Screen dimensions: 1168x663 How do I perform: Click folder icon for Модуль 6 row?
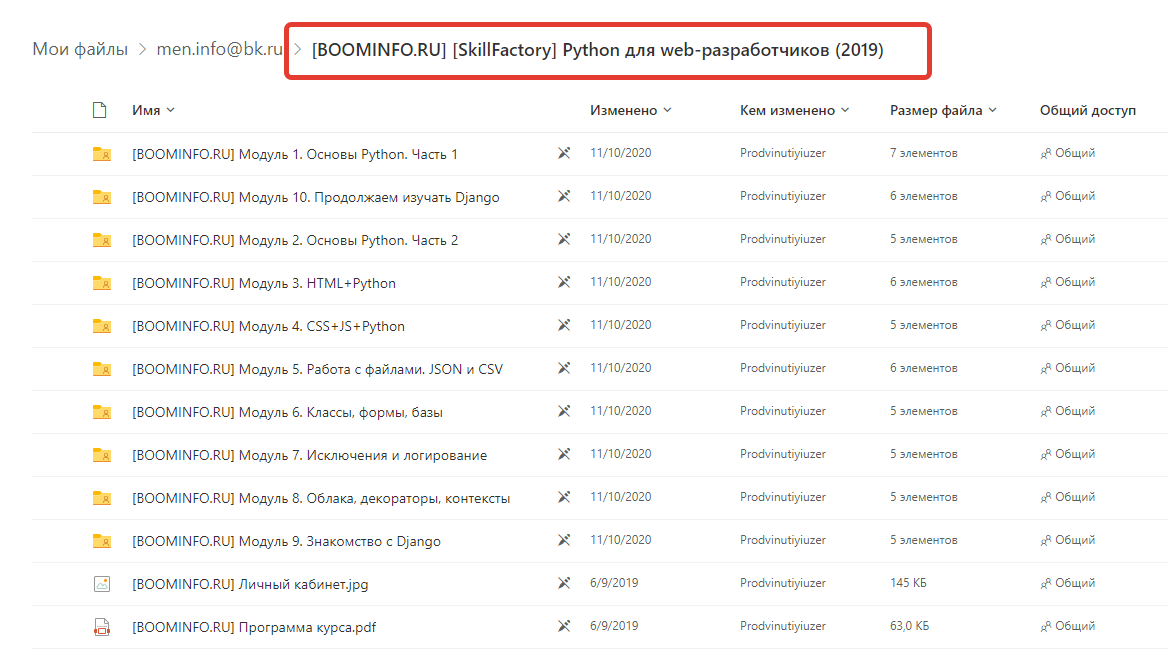pyautogui.click(x=101, y=412)
